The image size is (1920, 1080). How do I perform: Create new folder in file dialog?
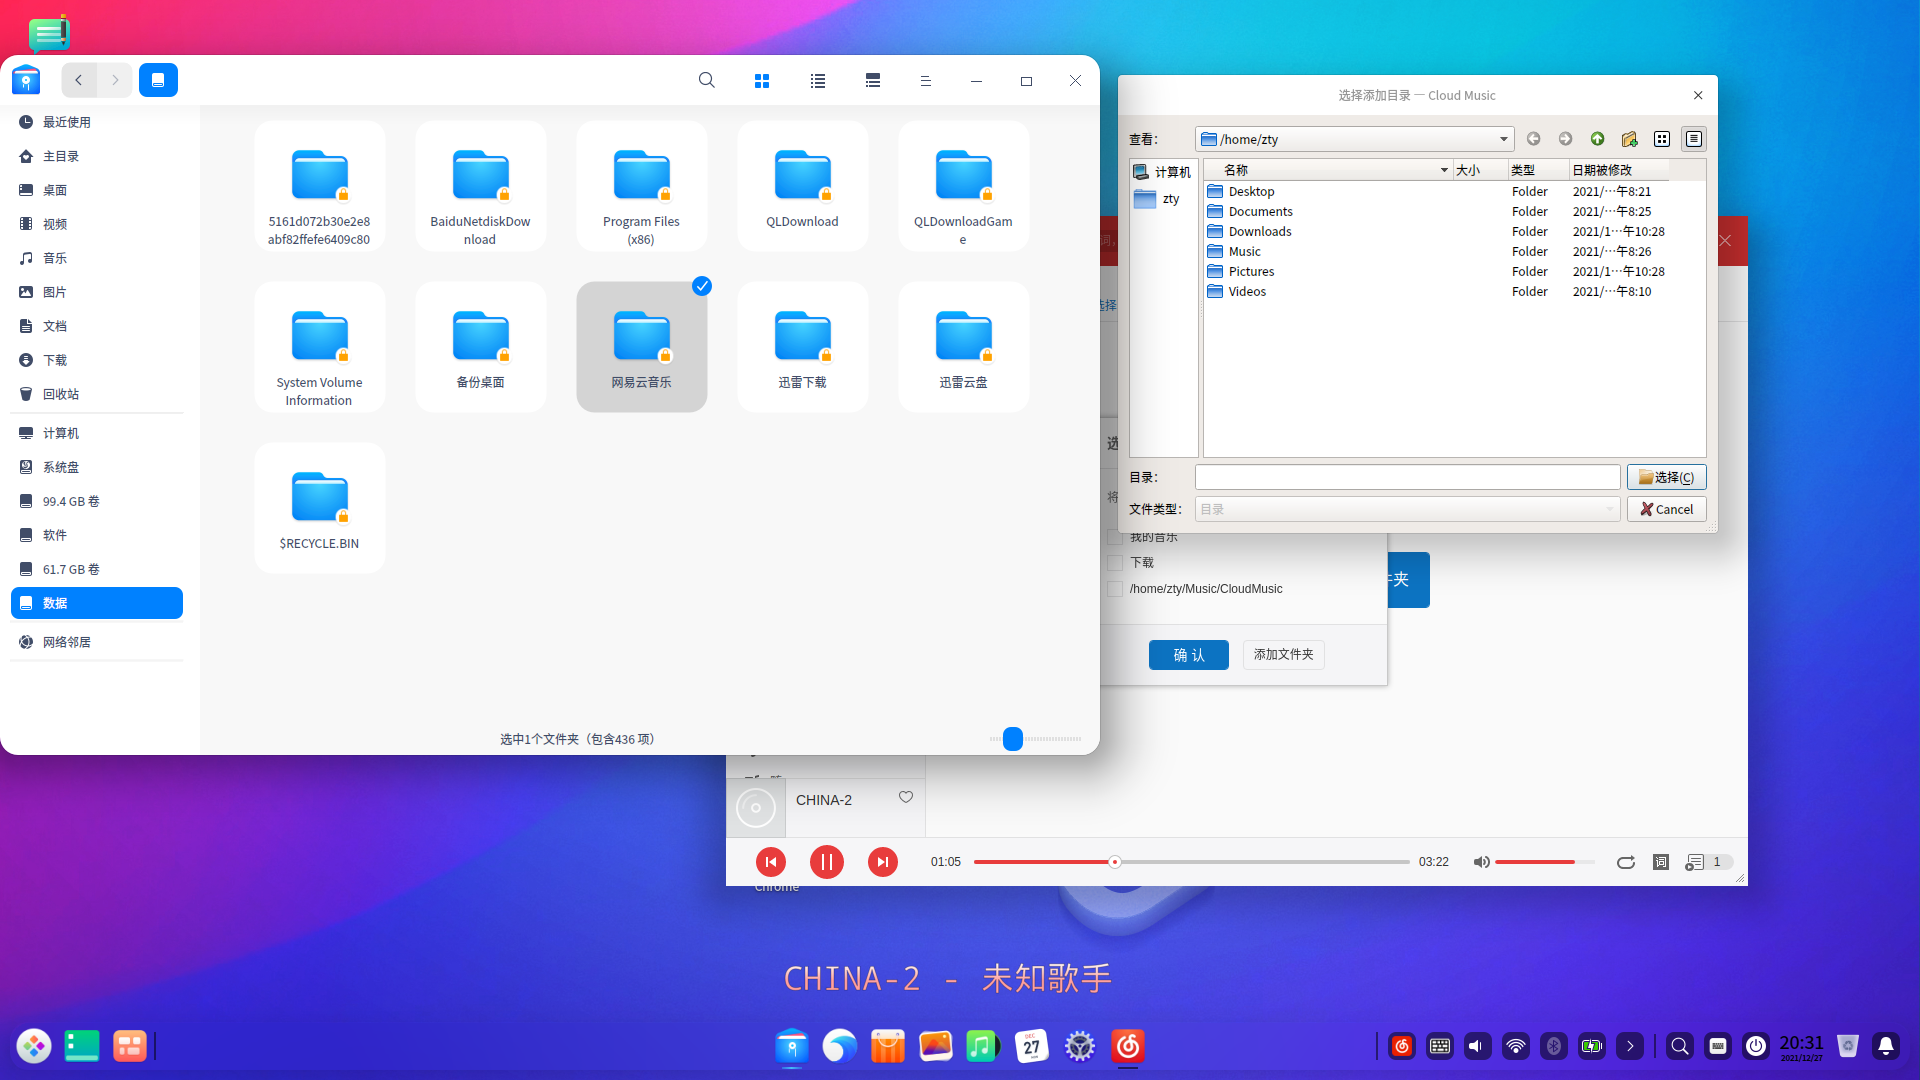tap(1629, 139)
